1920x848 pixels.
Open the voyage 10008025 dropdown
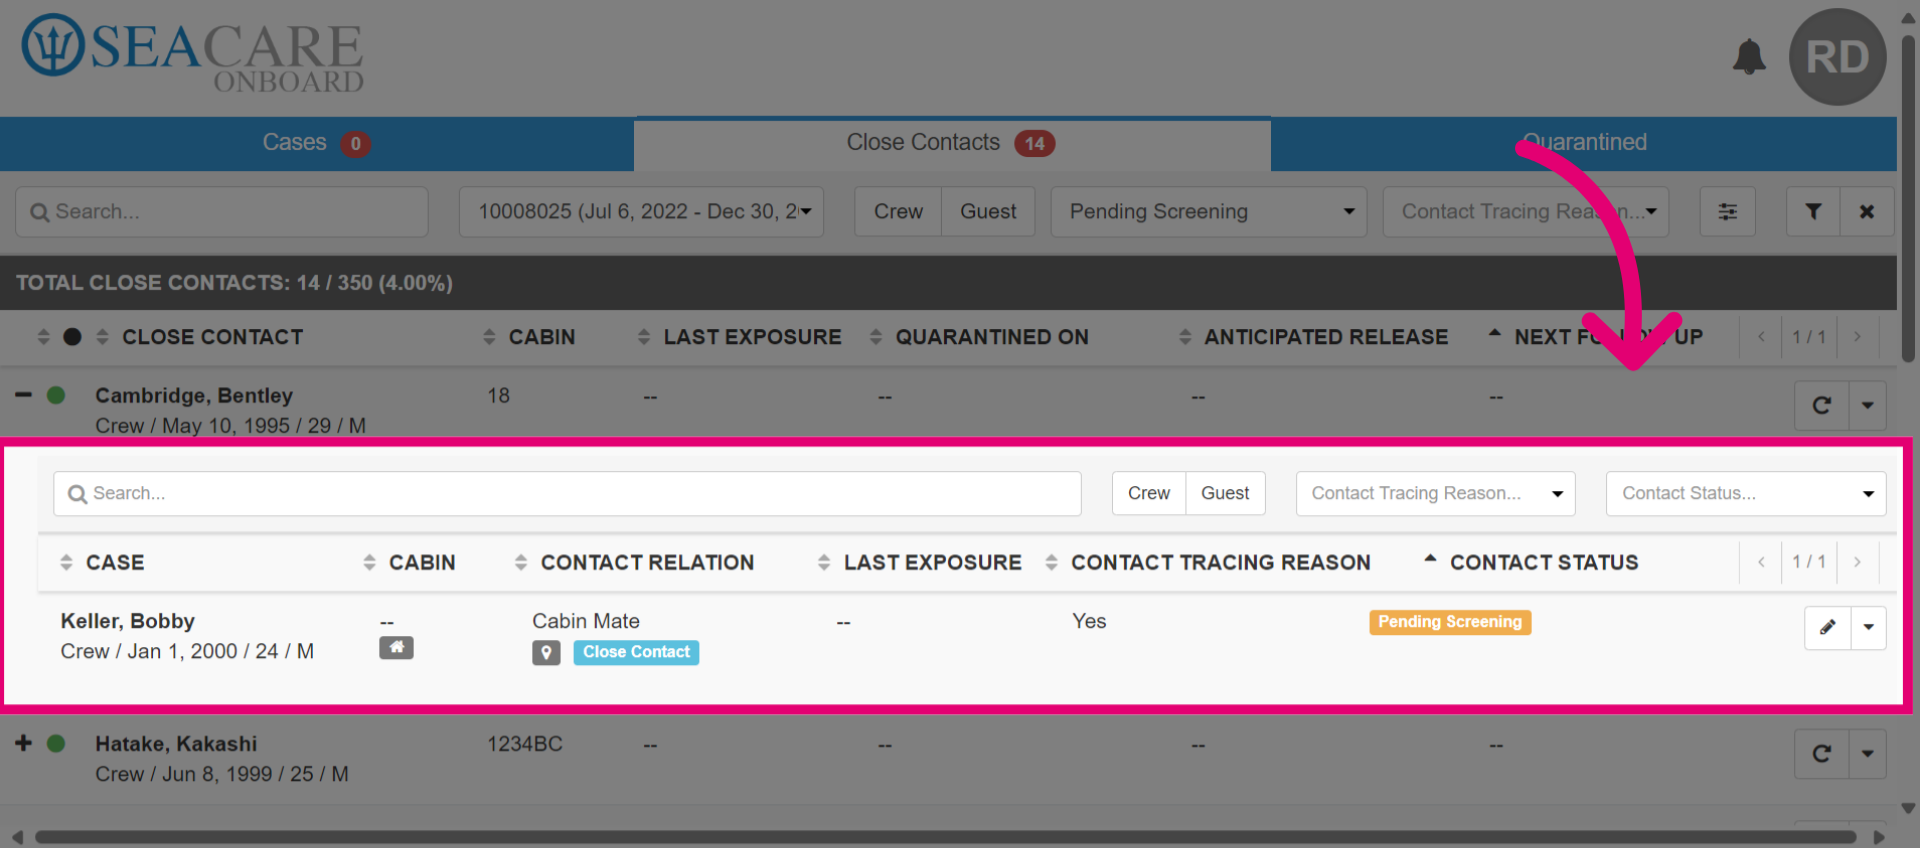[x=641, y=212]
